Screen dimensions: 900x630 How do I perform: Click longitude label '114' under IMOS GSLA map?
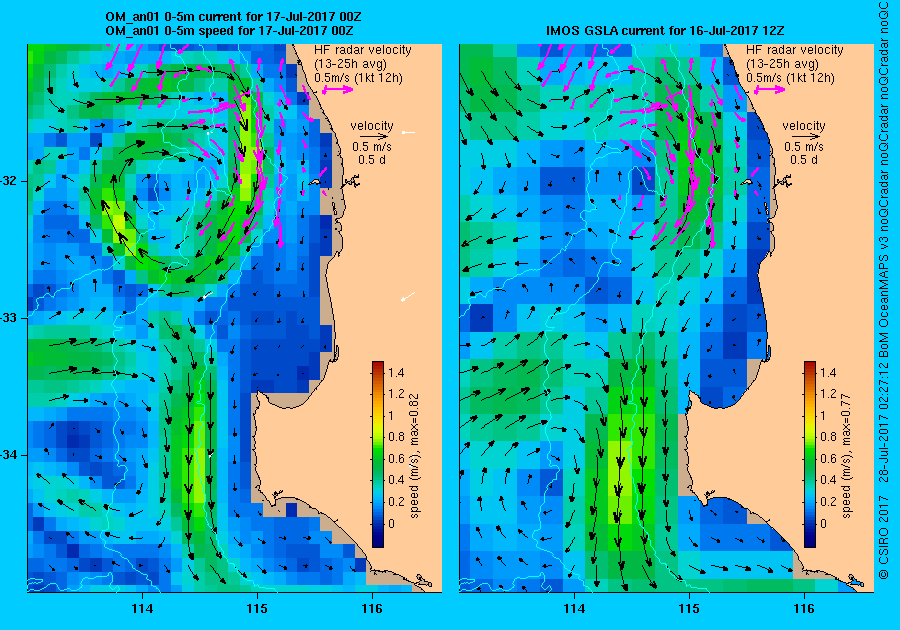tap(574, 609)
